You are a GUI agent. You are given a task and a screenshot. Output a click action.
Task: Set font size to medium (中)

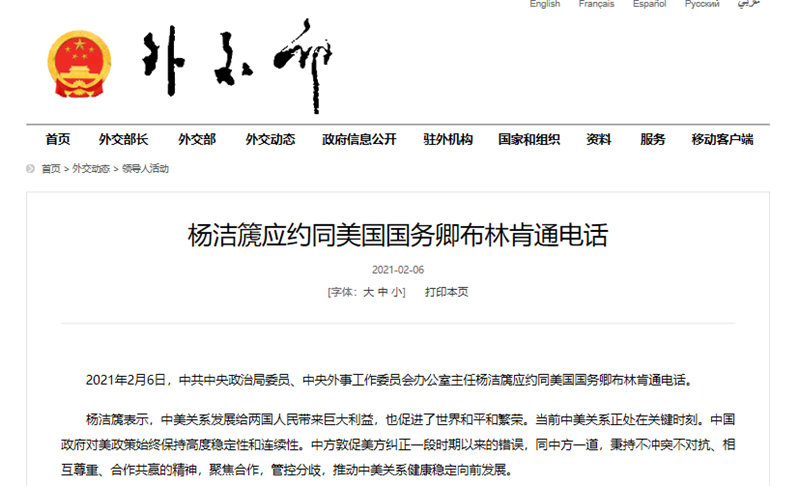(x=383, y=293)
